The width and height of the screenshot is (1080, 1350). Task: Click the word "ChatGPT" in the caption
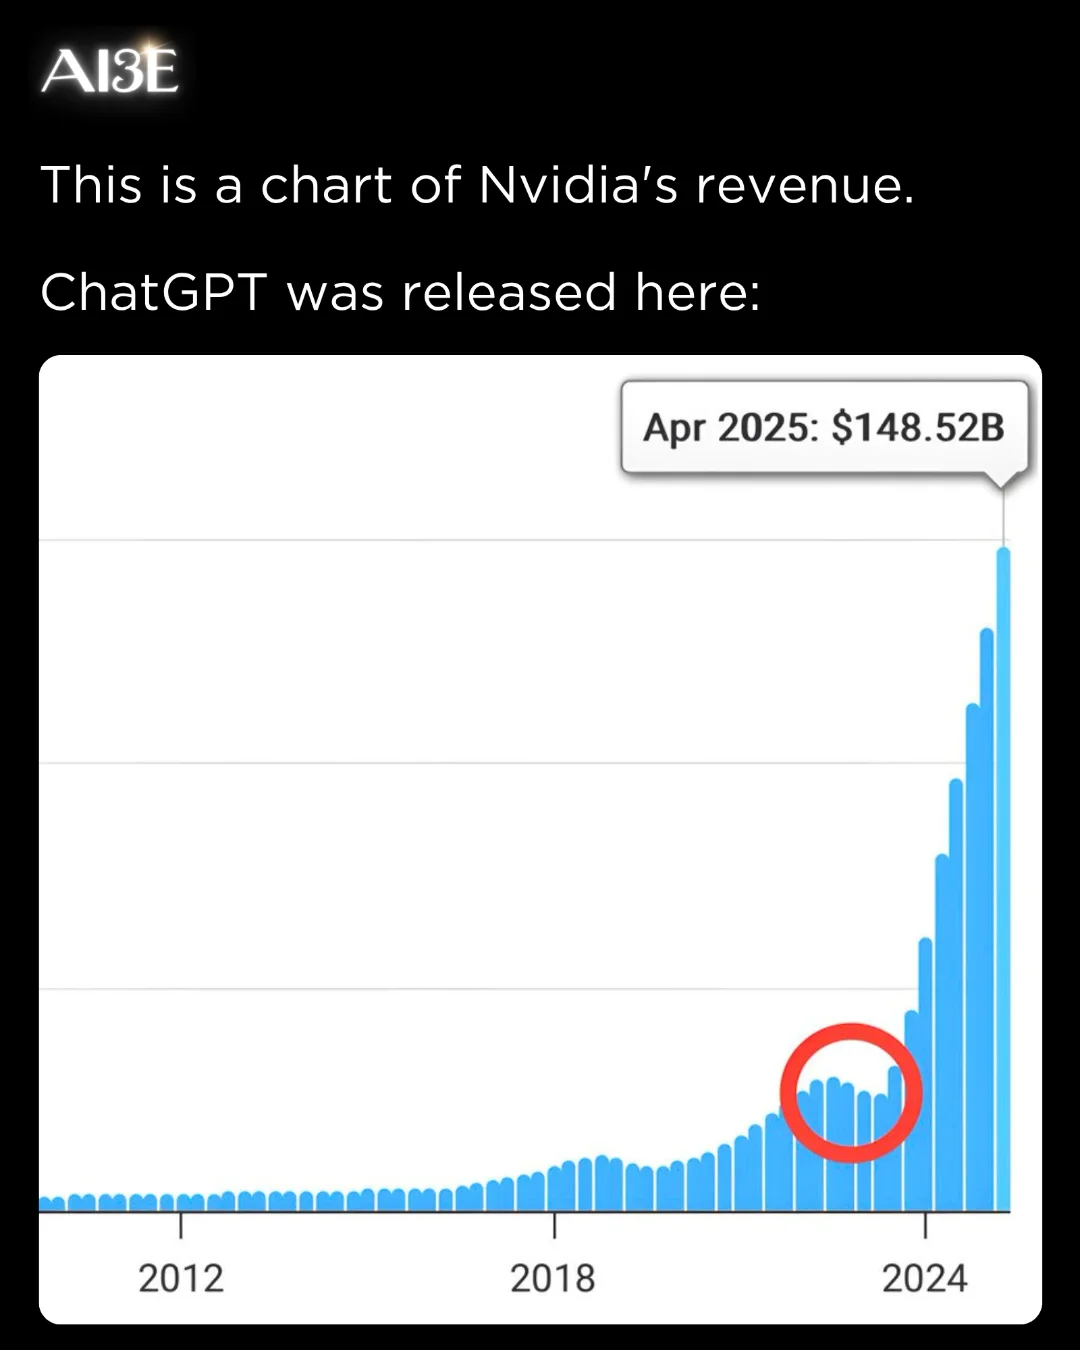click(154, 293)
